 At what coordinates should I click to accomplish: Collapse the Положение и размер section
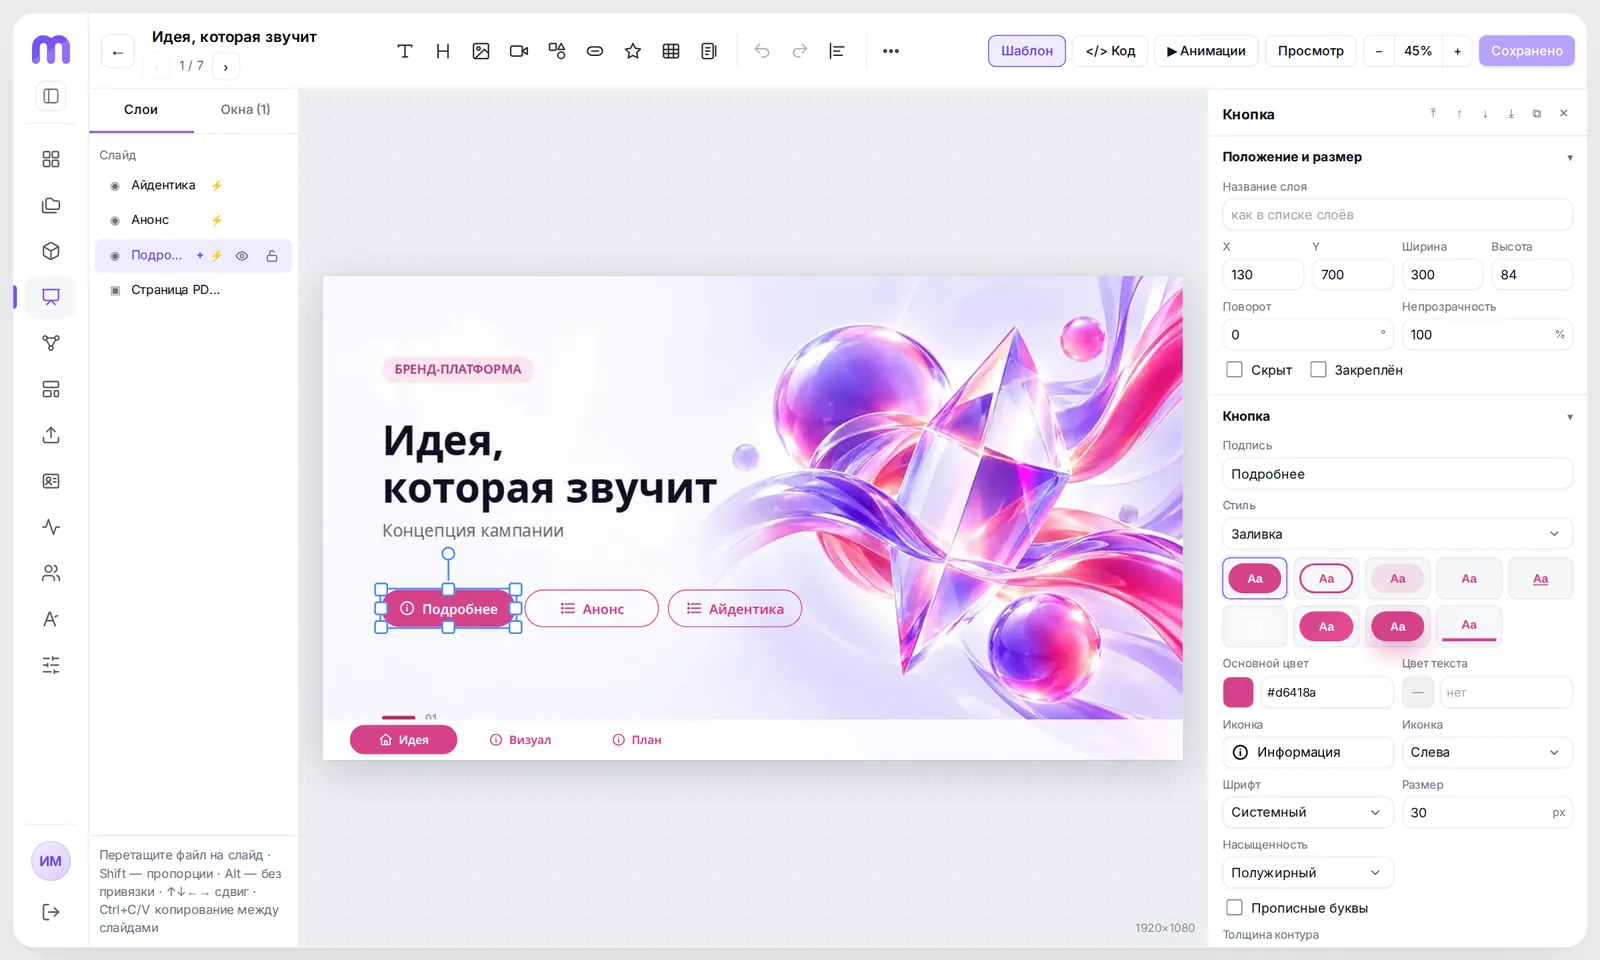(1570, 158)
